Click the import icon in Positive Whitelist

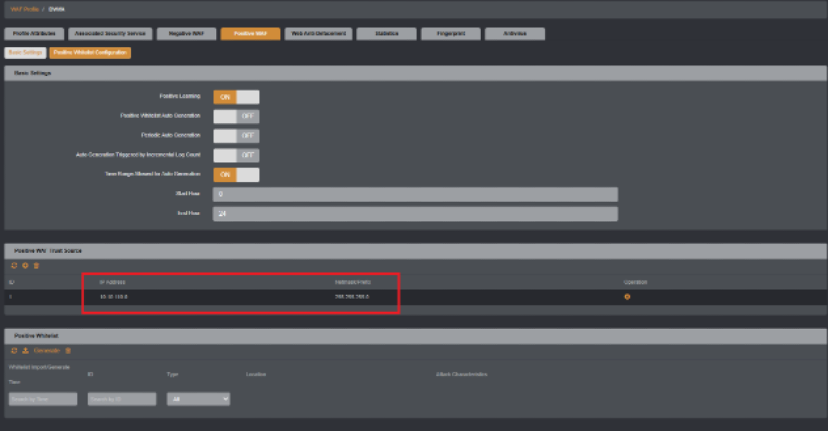coord(25,351)
